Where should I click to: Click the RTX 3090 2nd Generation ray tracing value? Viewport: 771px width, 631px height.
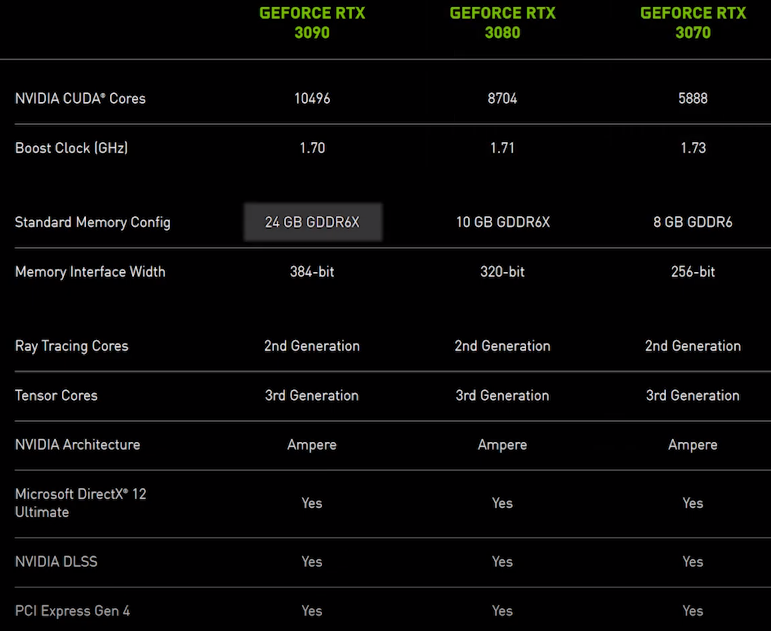pos(312,346)
